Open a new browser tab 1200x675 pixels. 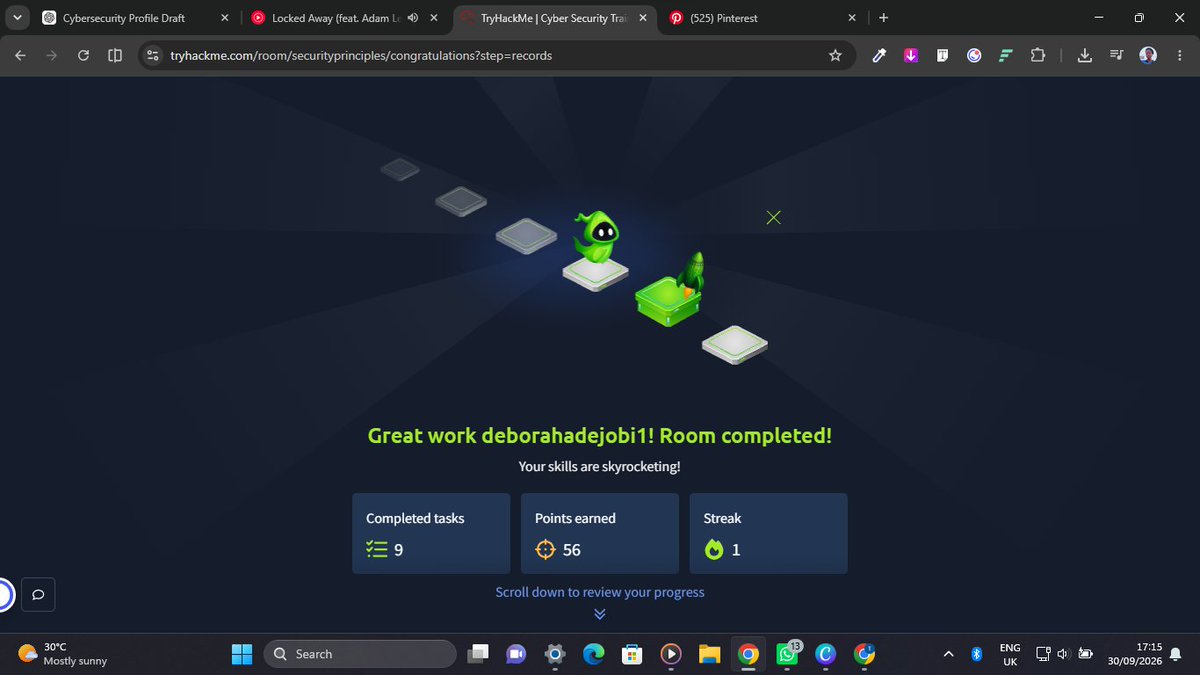tap(883, 18)
